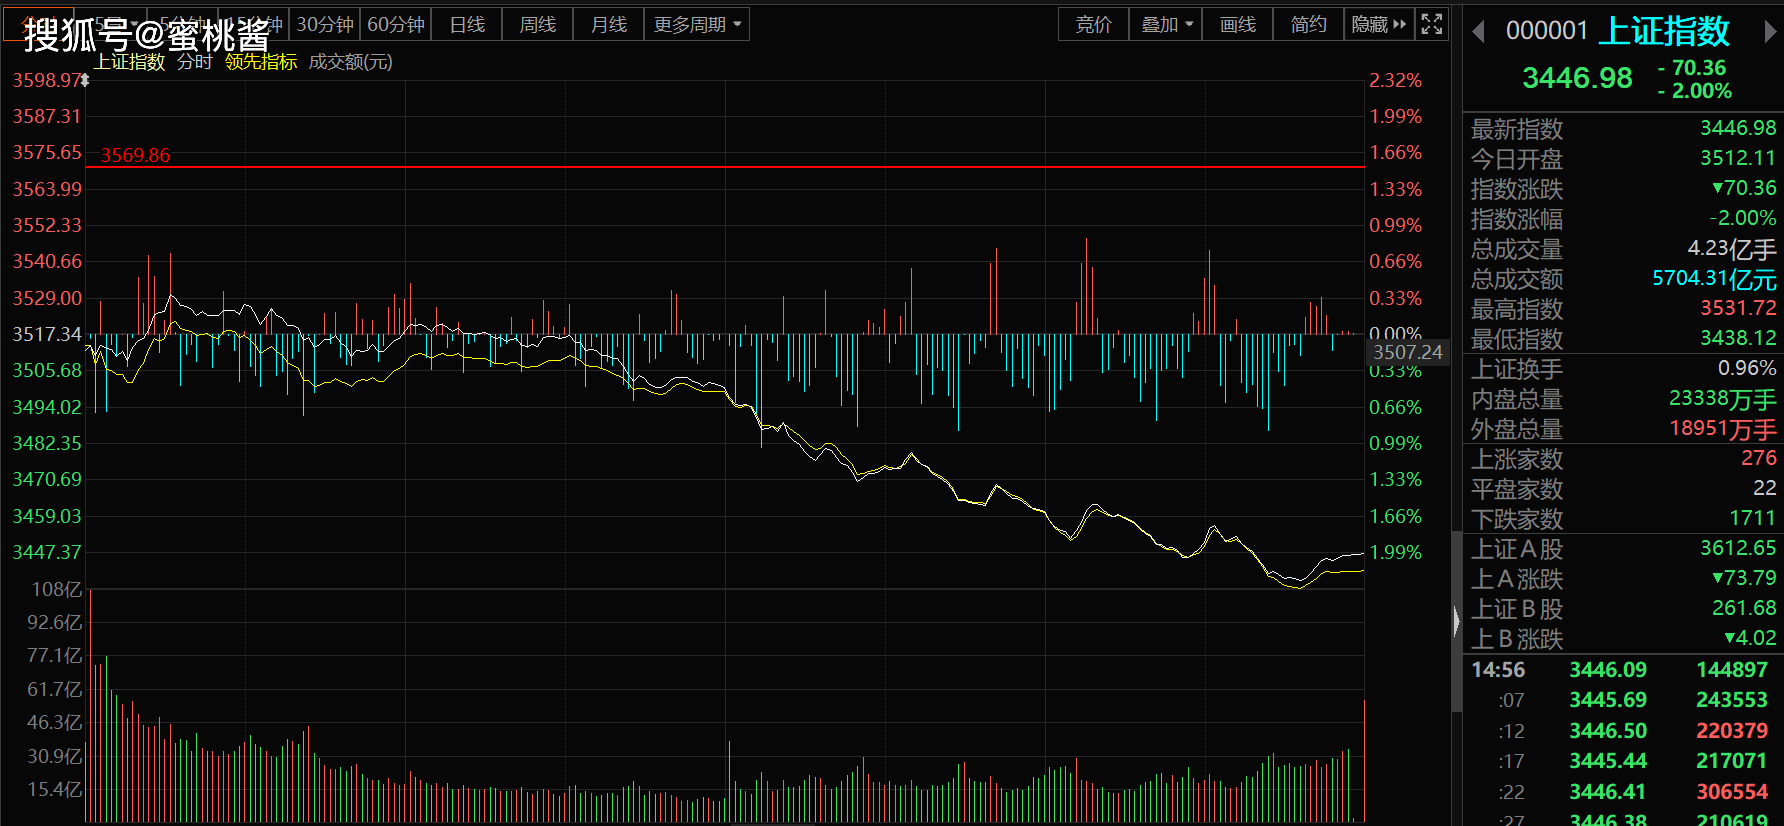Image resolution: width=1784 pixels, height=826 pixels.
Task: Switch to 周线 weekly chart
Action: (x=538, y=24)
